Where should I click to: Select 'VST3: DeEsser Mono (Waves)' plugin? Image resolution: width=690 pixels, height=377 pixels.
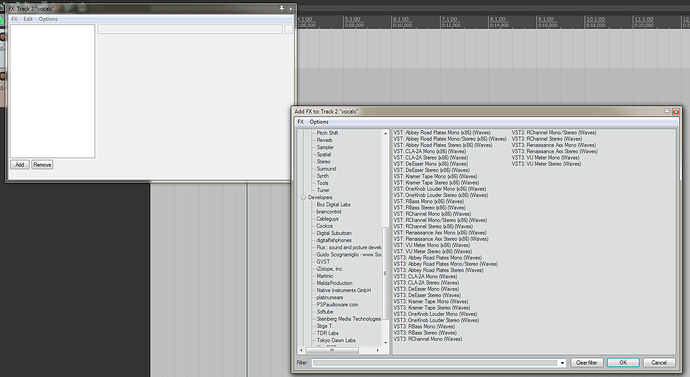(x=426, y=289)
